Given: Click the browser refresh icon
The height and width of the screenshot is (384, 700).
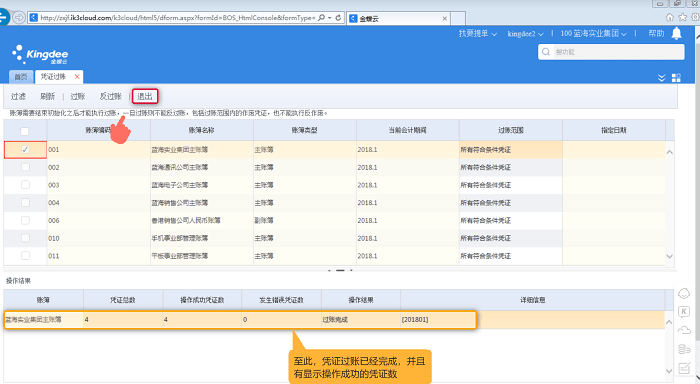Looking at the screenshot, I should coord(338,18).
